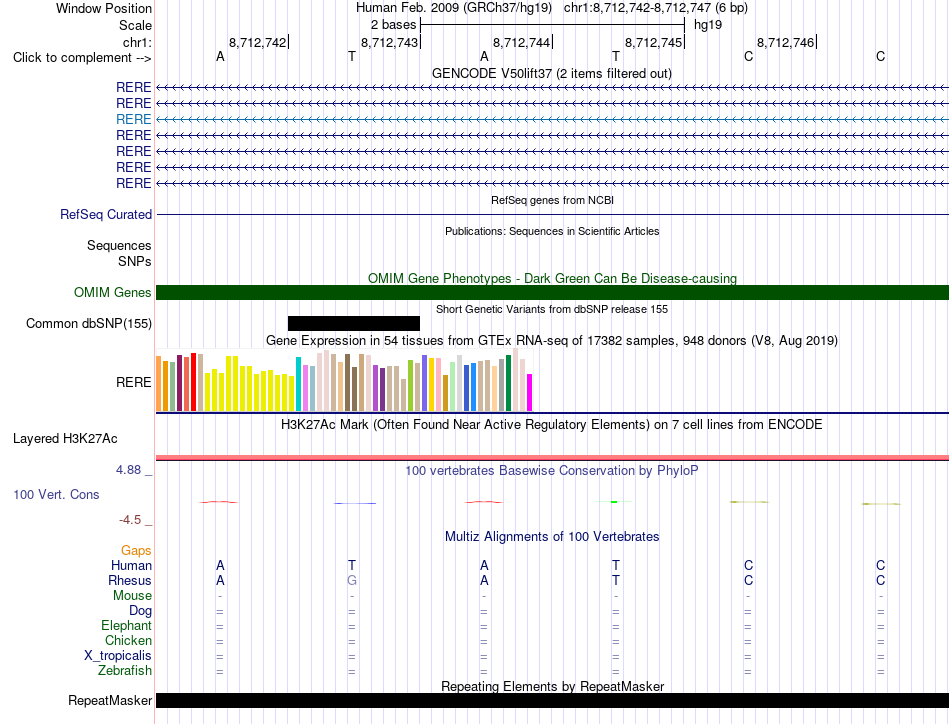
Task: Click the 'Human' species label
Action: click(131, 565)
